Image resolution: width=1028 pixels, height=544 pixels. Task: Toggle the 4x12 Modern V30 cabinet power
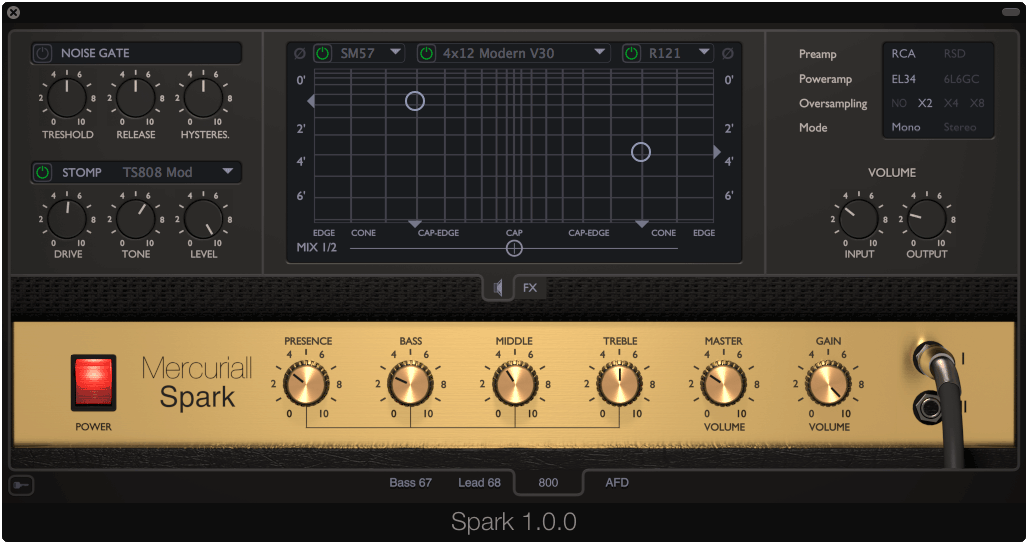pos(426,53)
